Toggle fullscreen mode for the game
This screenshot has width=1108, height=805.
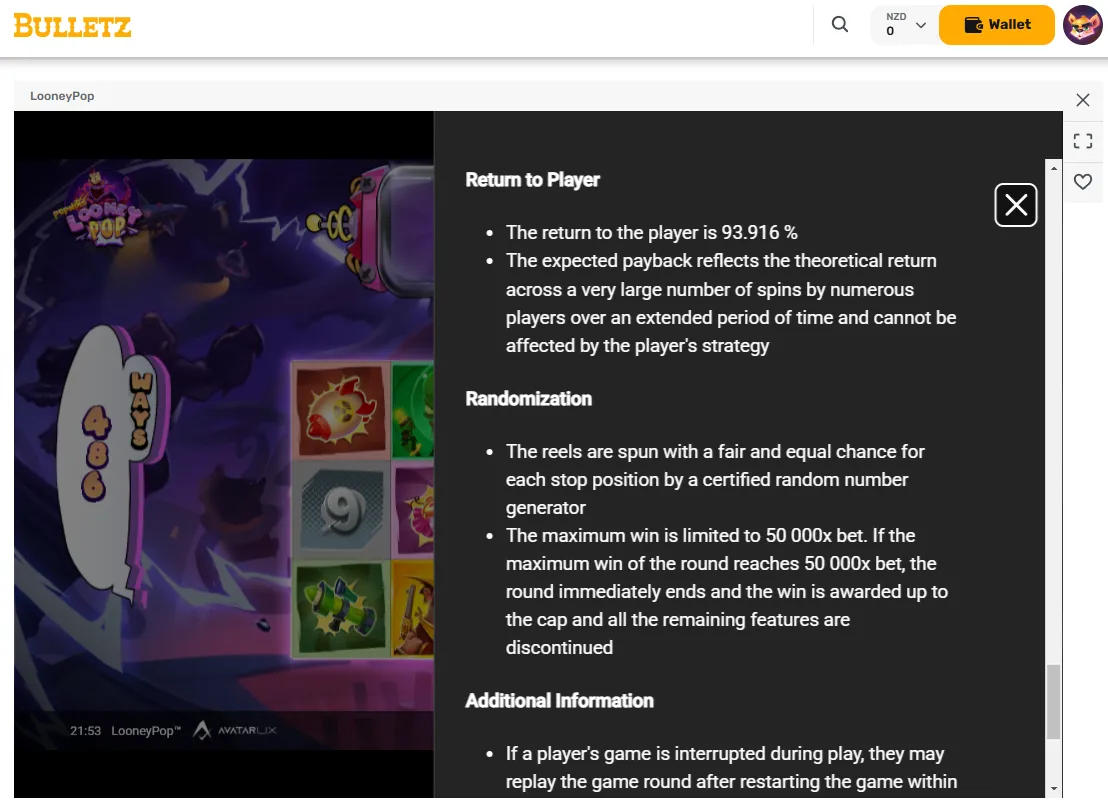pos(1083,141)
